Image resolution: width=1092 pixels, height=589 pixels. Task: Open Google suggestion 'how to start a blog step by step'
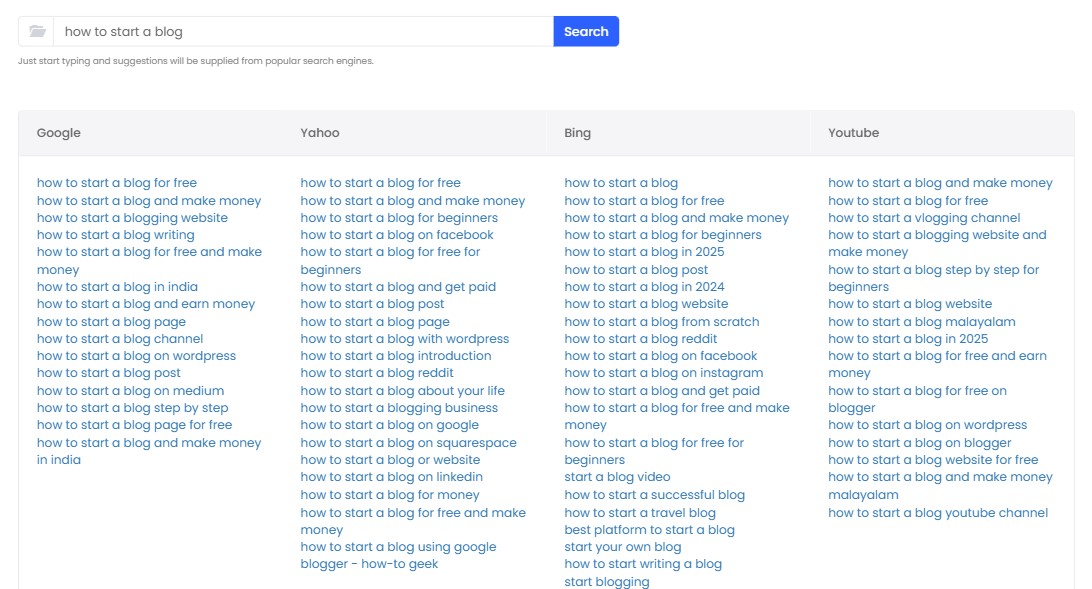[x=132, y=408]
